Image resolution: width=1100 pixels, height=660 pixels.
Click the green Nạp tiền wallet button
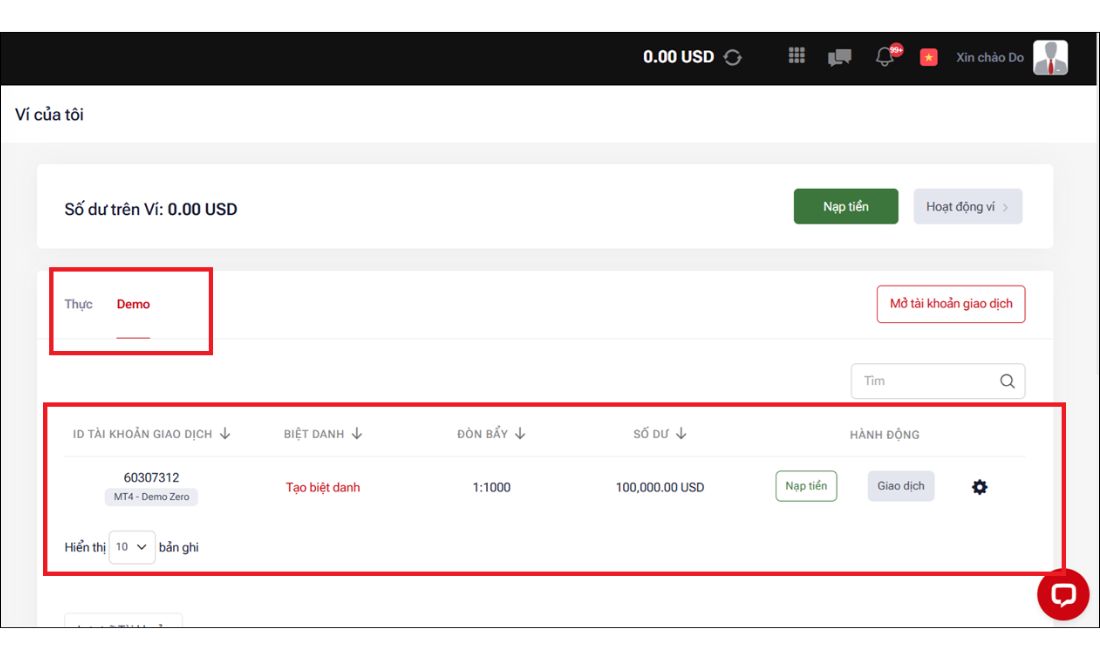(x=845, y=206)
